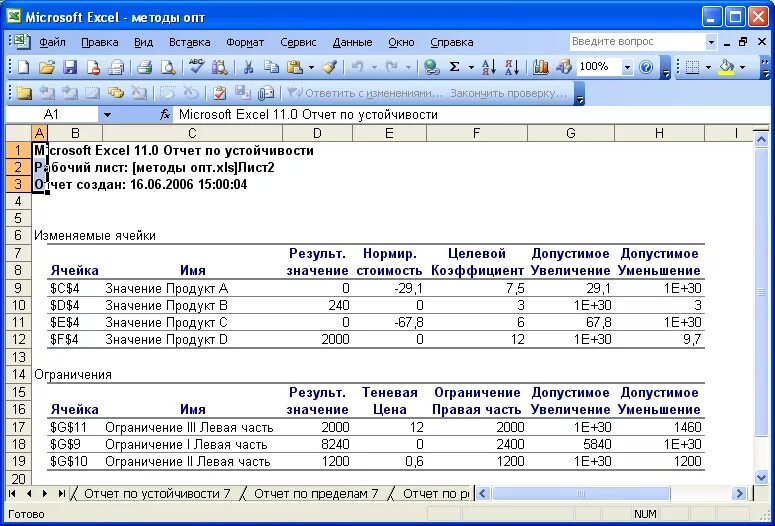Send for review with the paperclip envelope icon
This screenshot has height=526, width=775.
click(x=266, y=92)
